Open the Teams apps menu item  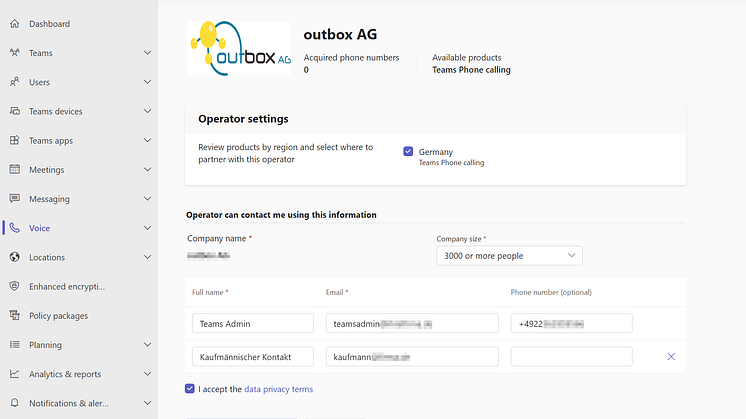click(x=51, y=141)
